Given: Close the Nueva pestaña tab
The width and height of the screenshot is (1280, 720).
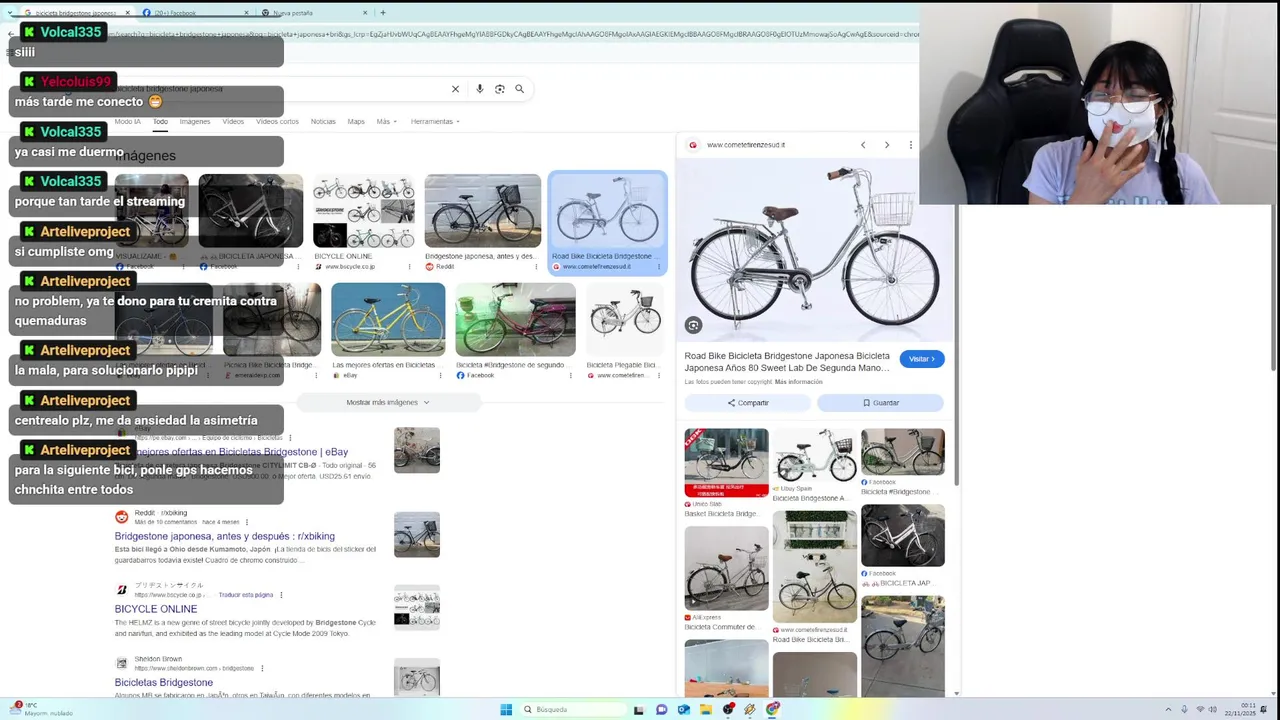Looking at the screenshot, I should tap(365, 13).
